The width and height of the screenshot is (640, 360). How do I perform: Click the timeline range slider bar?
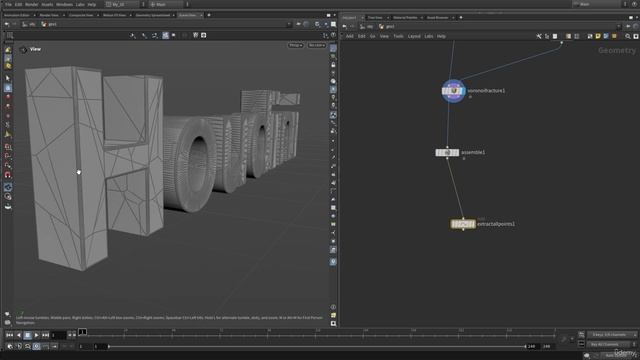point(317,347)
